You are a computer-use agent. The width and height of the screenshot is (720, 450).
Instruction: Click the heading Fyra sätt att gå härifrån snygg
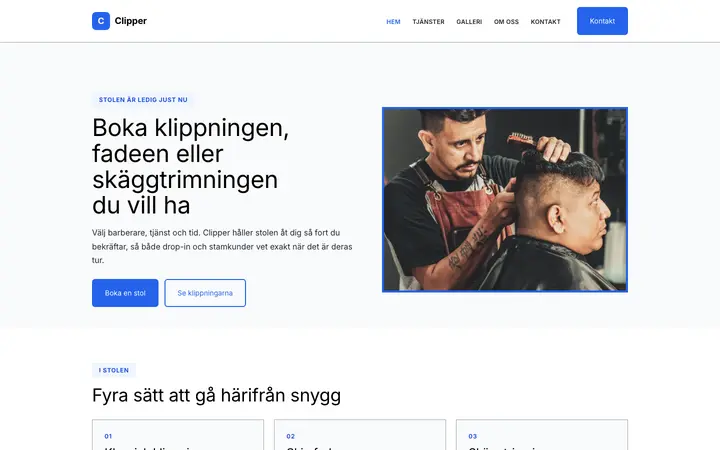pos(216,395)
